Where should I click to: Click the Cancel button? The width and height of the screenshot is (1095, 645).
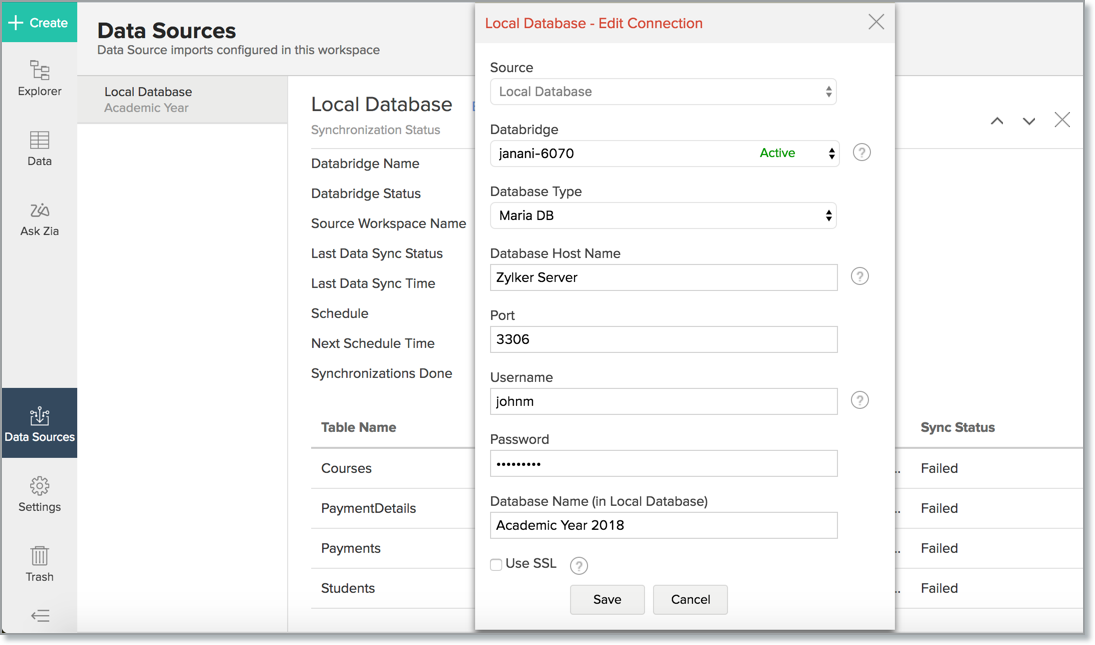(x=690, y=600)
